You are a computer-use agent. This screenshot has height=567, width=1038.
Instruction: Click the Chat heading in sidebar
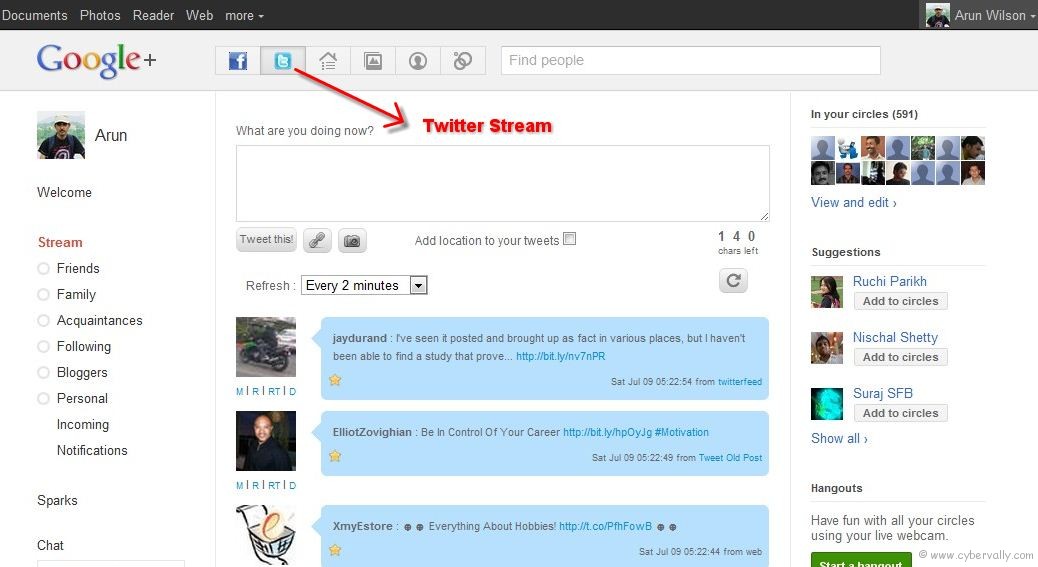(x=50, y=545)
